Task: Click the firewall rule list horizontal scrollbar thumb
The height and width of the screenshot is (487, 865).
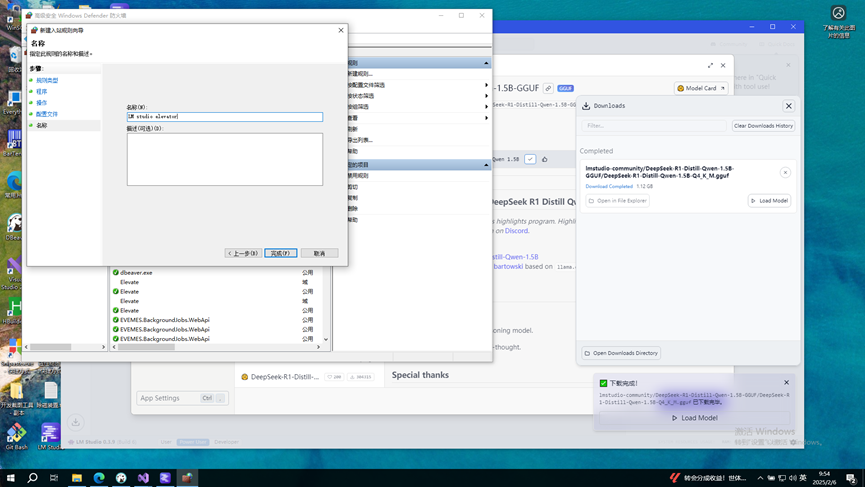Action: coord(146,347)
